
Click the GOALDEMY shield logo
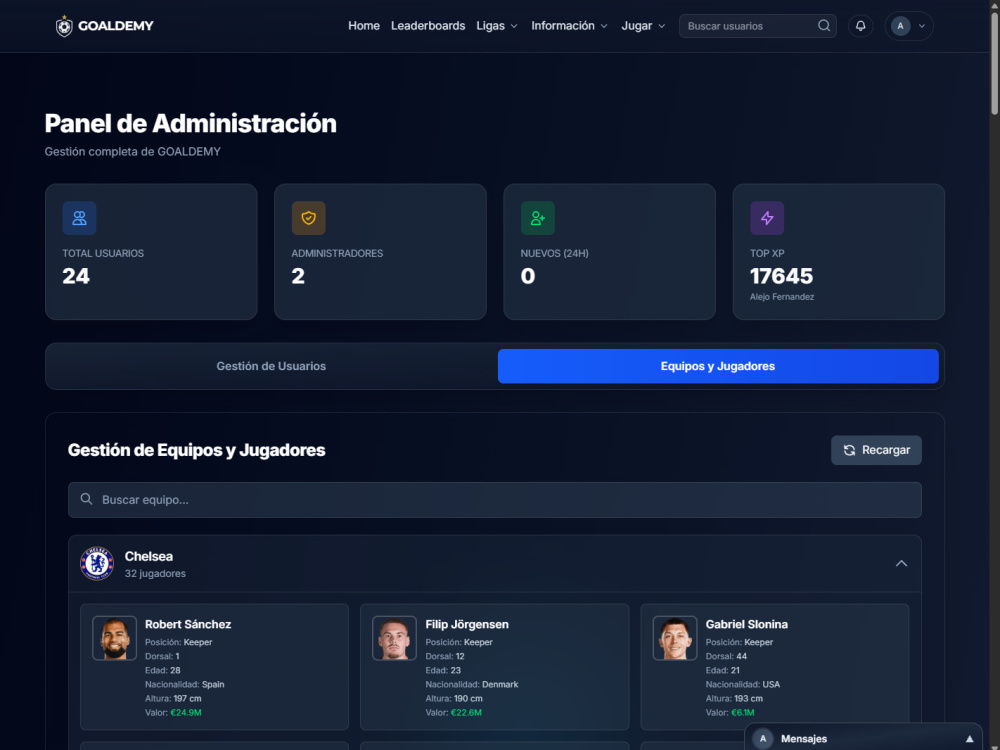pyautogui.click(x=64, y=26)
